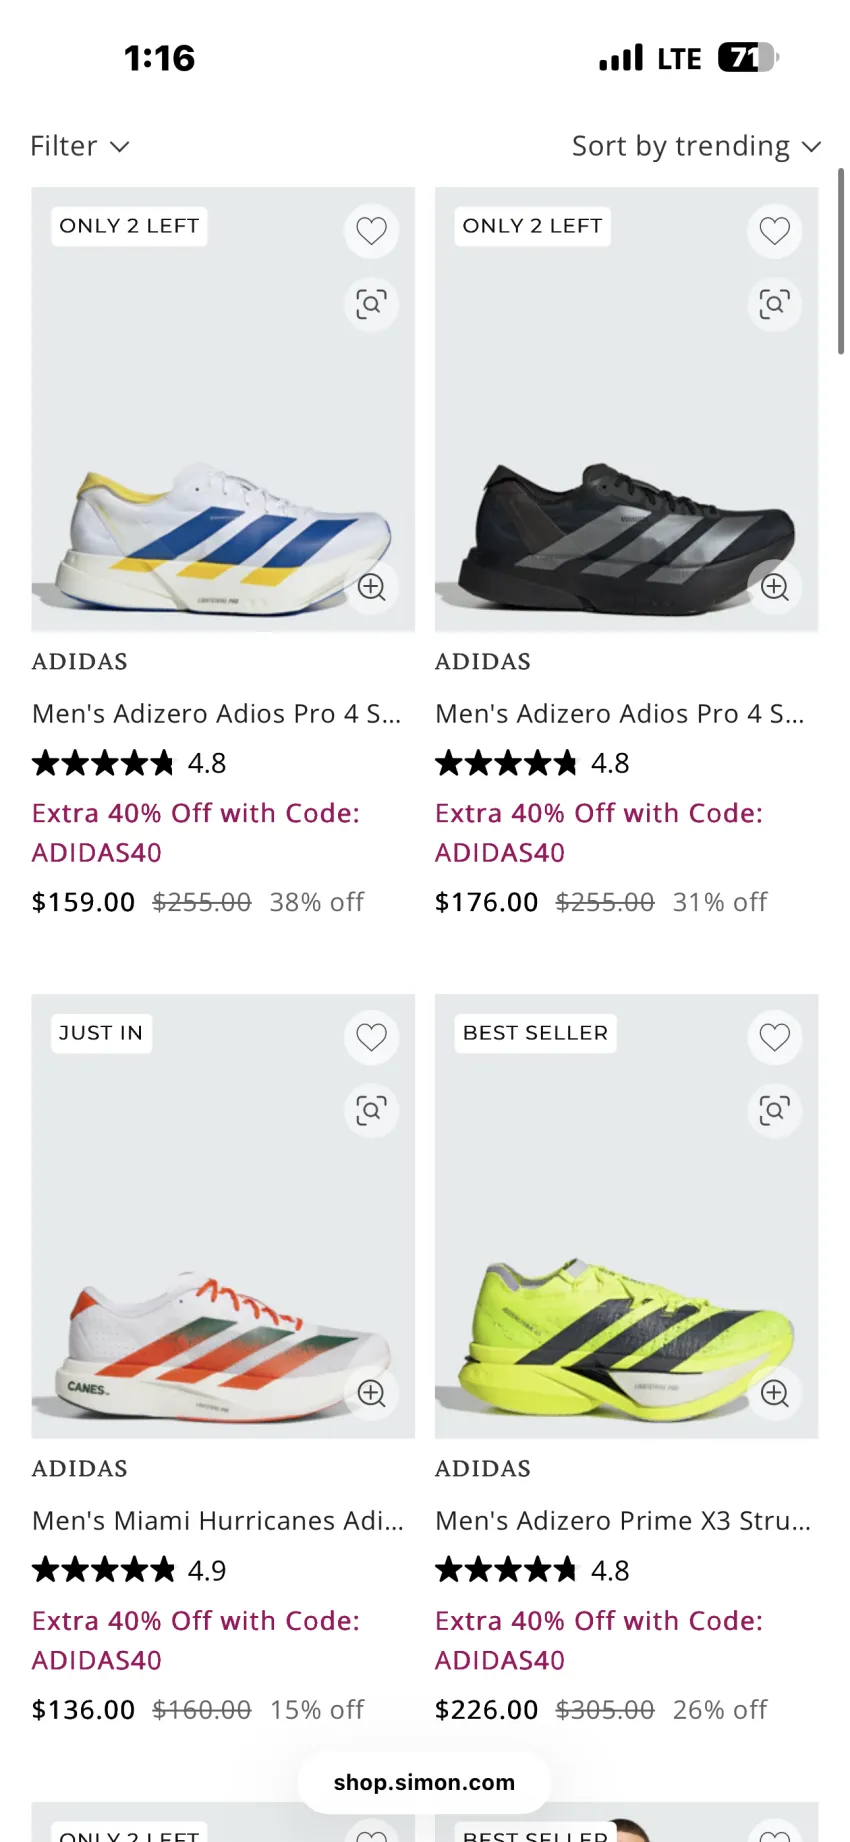
Task: Click the page scrollbar on the right edge
Action: (841, 261)
